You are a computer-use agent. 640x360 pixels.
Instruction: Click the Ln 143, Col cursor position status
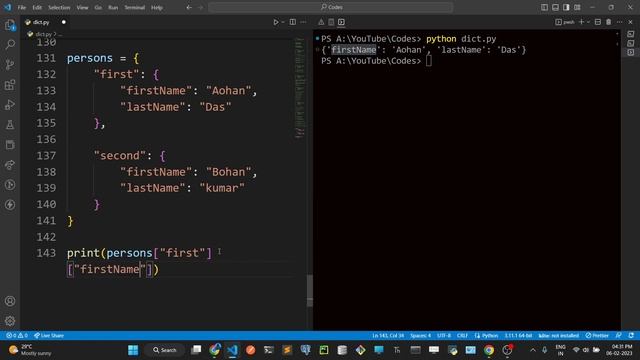[x=388, y=336]
